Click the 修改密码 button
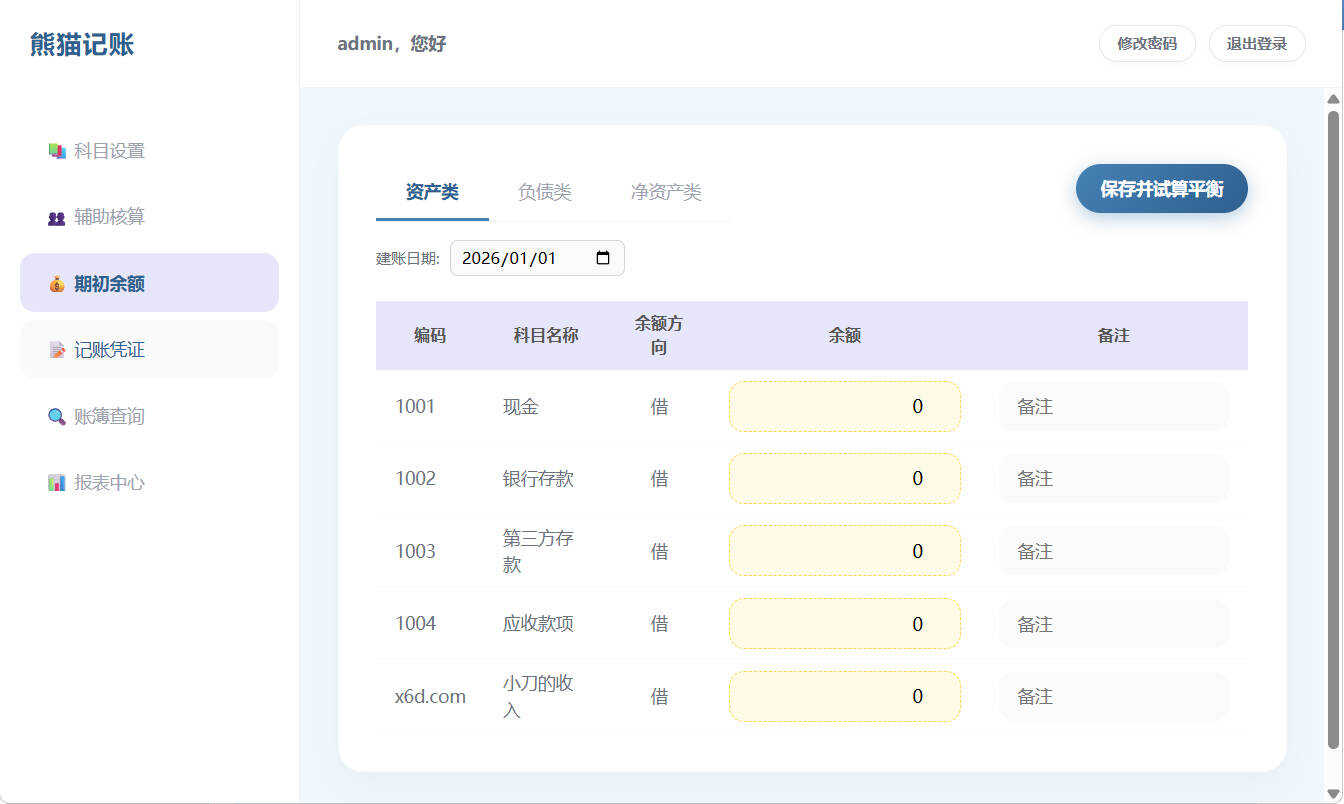The image size is (1344, 804). [1147, 44]
